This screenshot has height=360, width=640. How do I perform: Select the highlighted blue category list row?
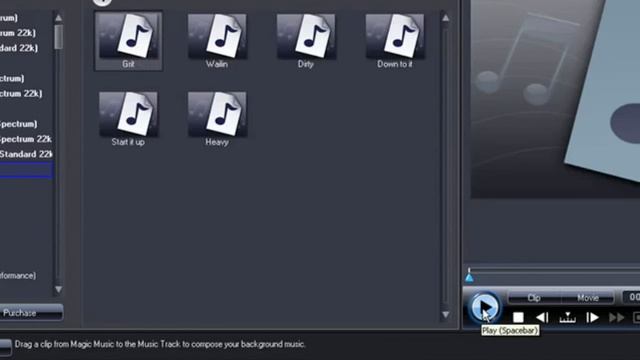pyautogui.click(x=26, y=170)
